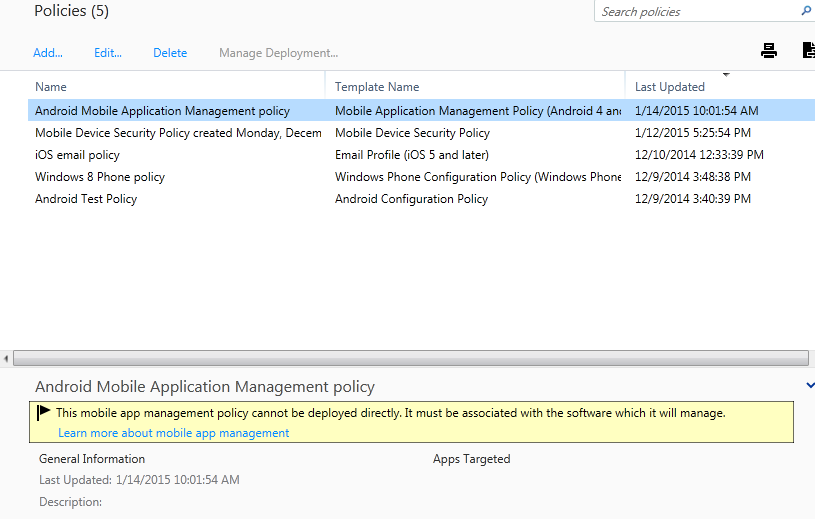The height and width of the screenshot is (519, 815).
Task: Click the search magnifier icon
Action: pos(806,11)
